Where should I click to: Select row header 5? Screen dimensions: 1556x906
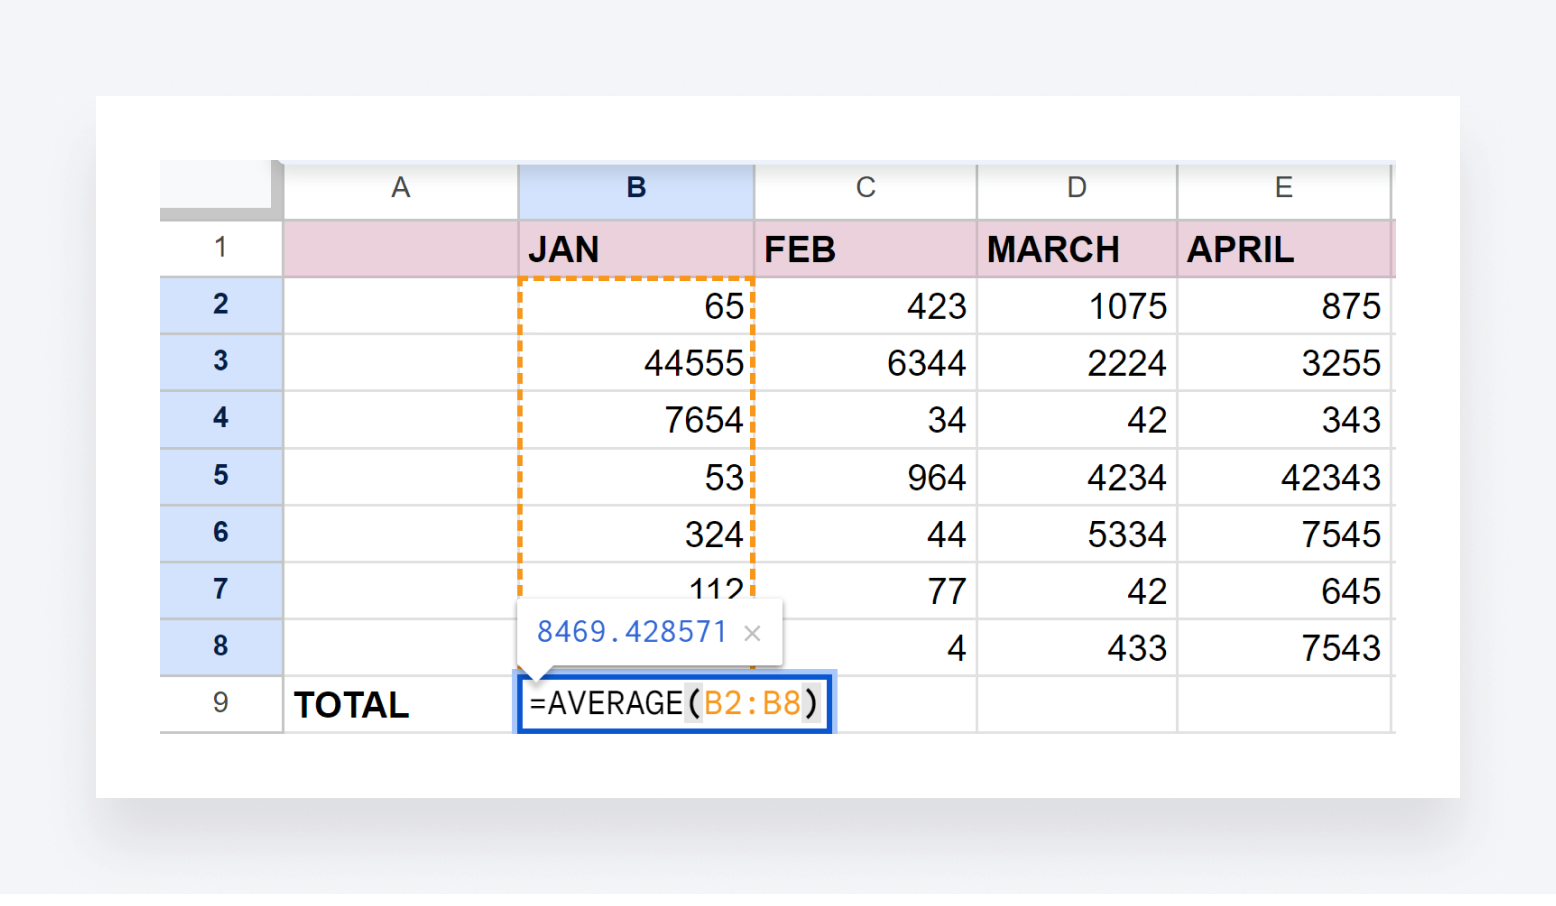pos(220,475)
